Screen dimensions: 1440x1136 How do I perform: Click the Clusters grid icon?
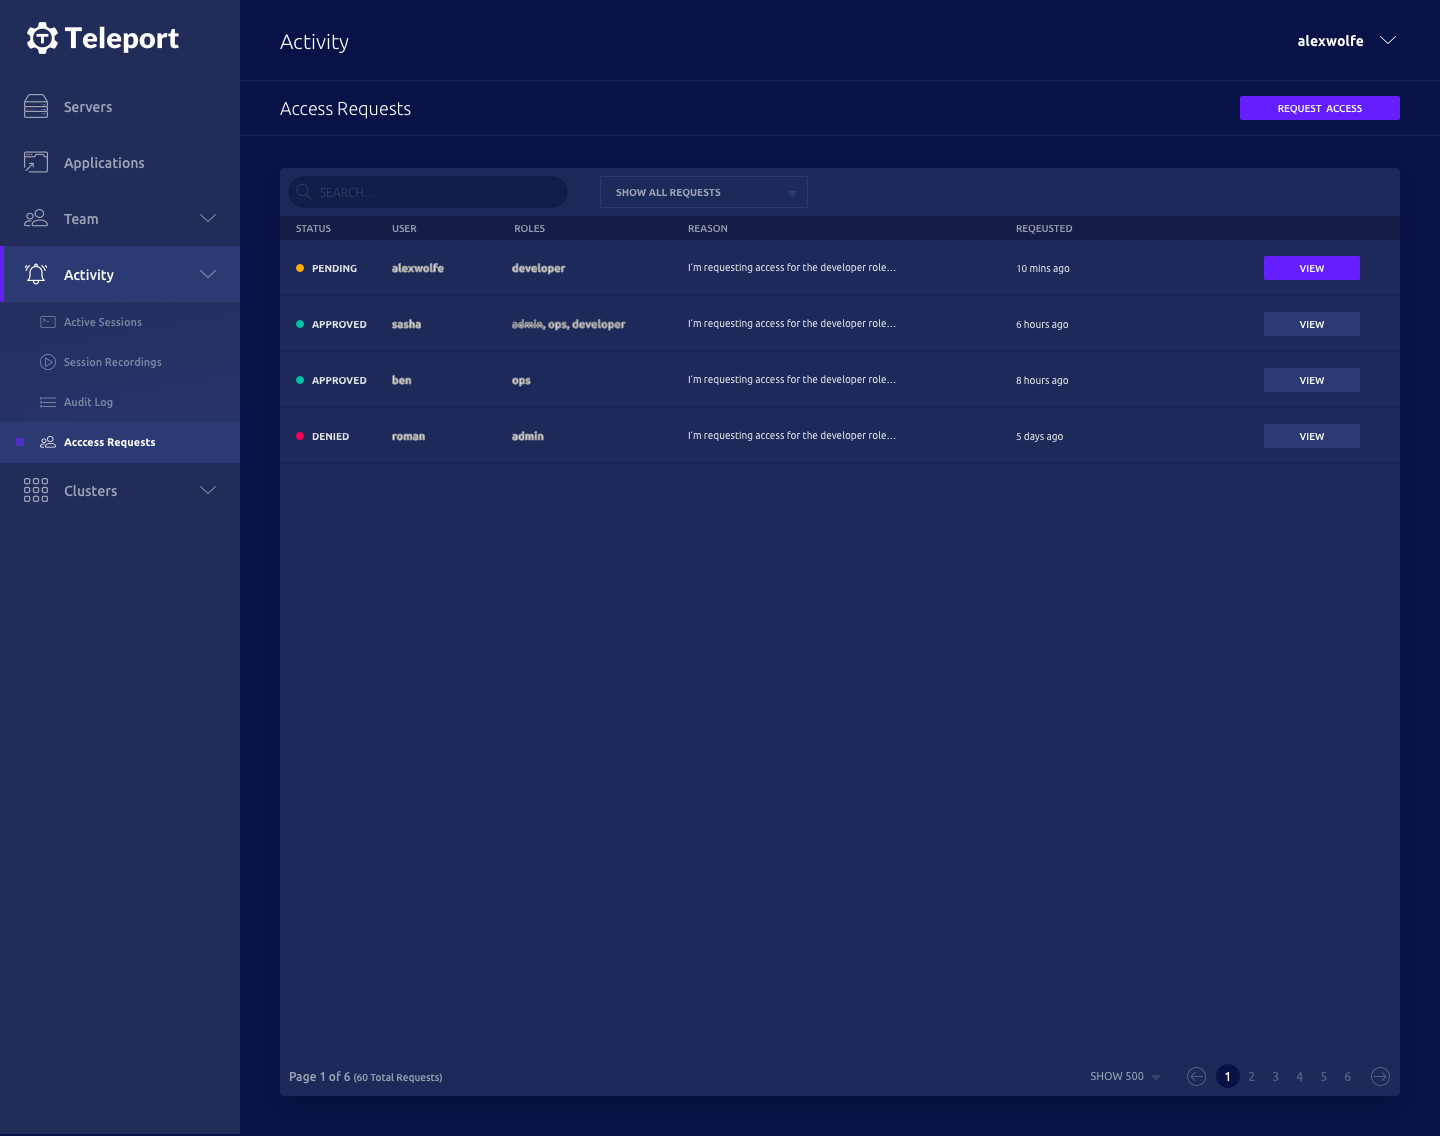tap(36, 490)
